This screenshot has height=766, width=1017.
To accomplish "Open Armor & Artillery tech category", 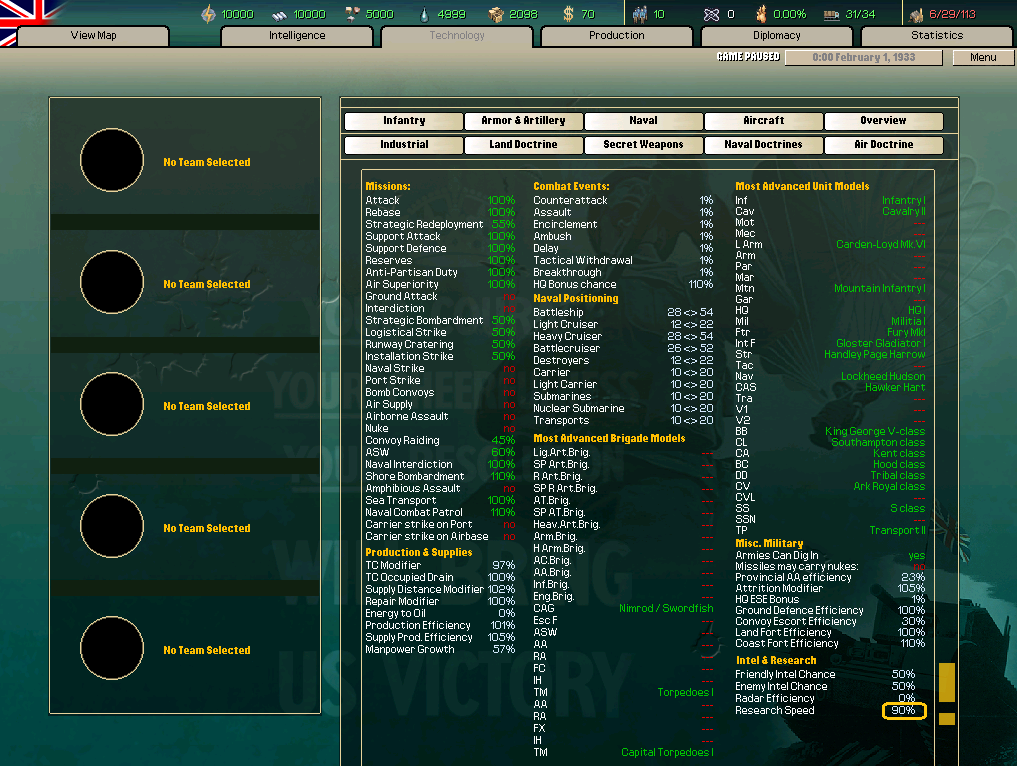I will (x=523, y=121).
